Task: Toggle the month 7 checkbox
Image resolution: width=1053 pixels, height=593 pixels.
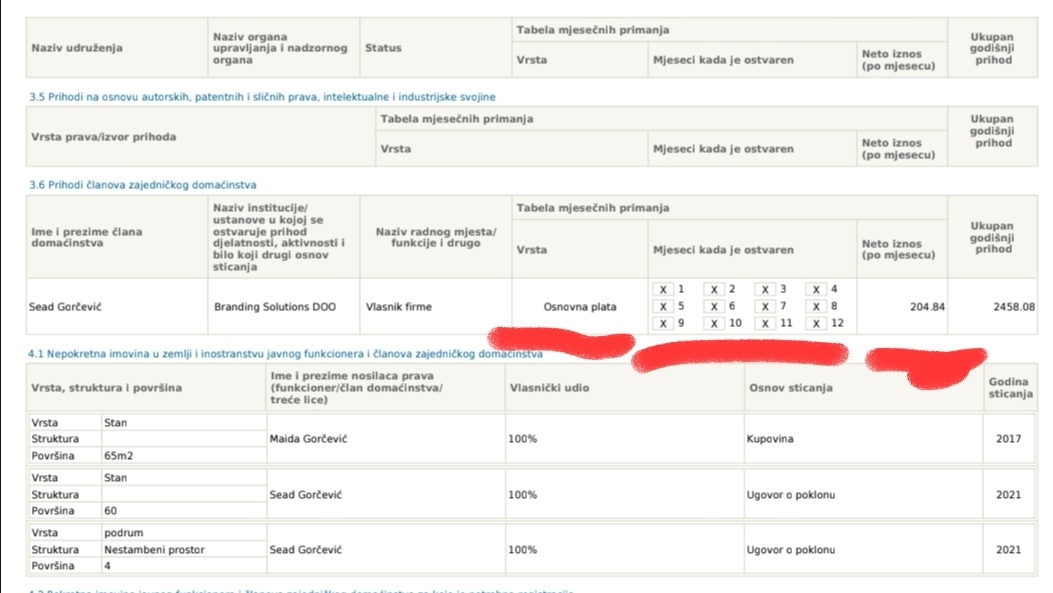Action: (x=765, y=306)
